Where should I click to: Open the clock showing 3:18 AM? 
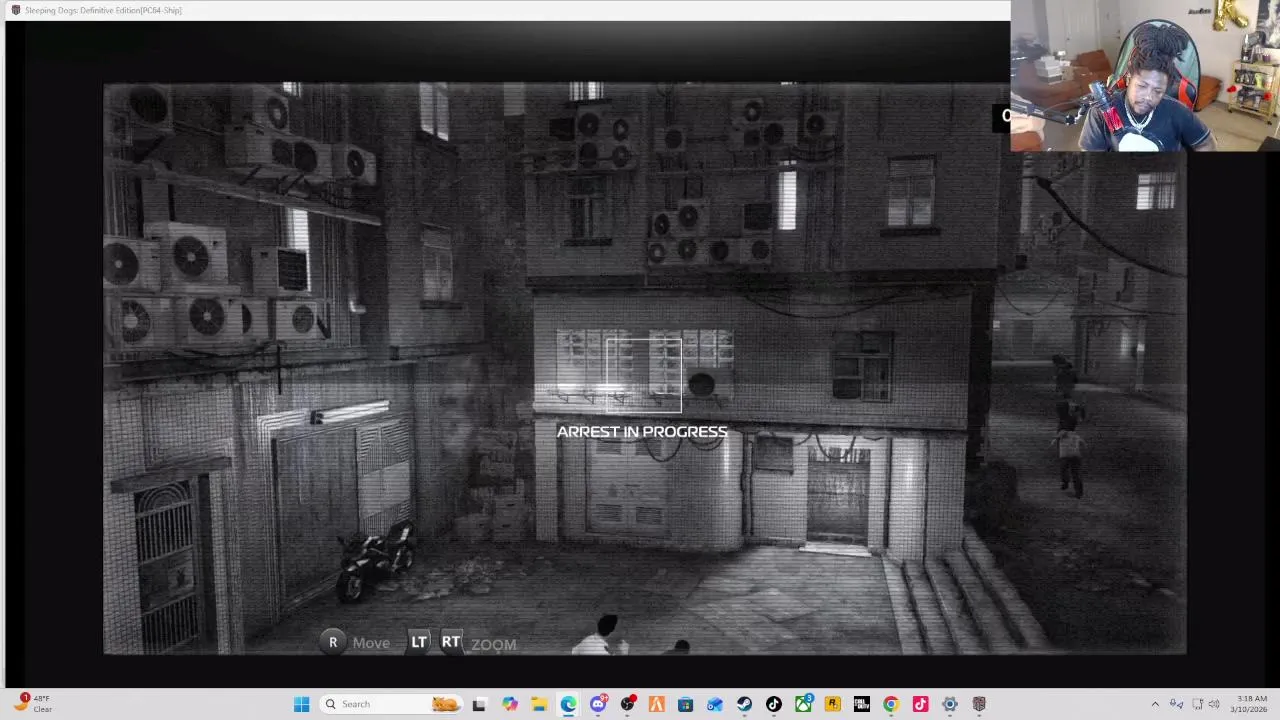coord(1252,704)
